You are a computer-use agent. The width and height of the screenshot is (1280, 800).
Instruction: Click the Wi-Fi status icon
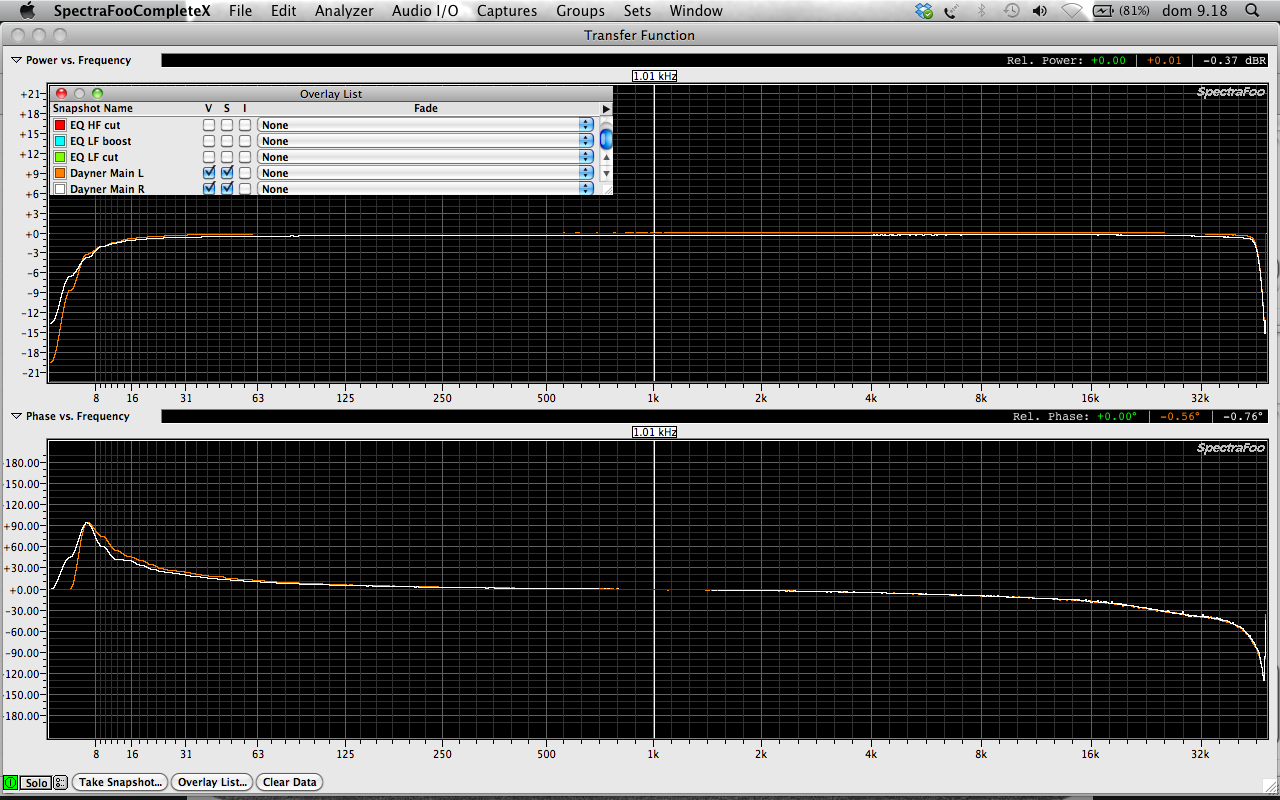[1071, 11]
